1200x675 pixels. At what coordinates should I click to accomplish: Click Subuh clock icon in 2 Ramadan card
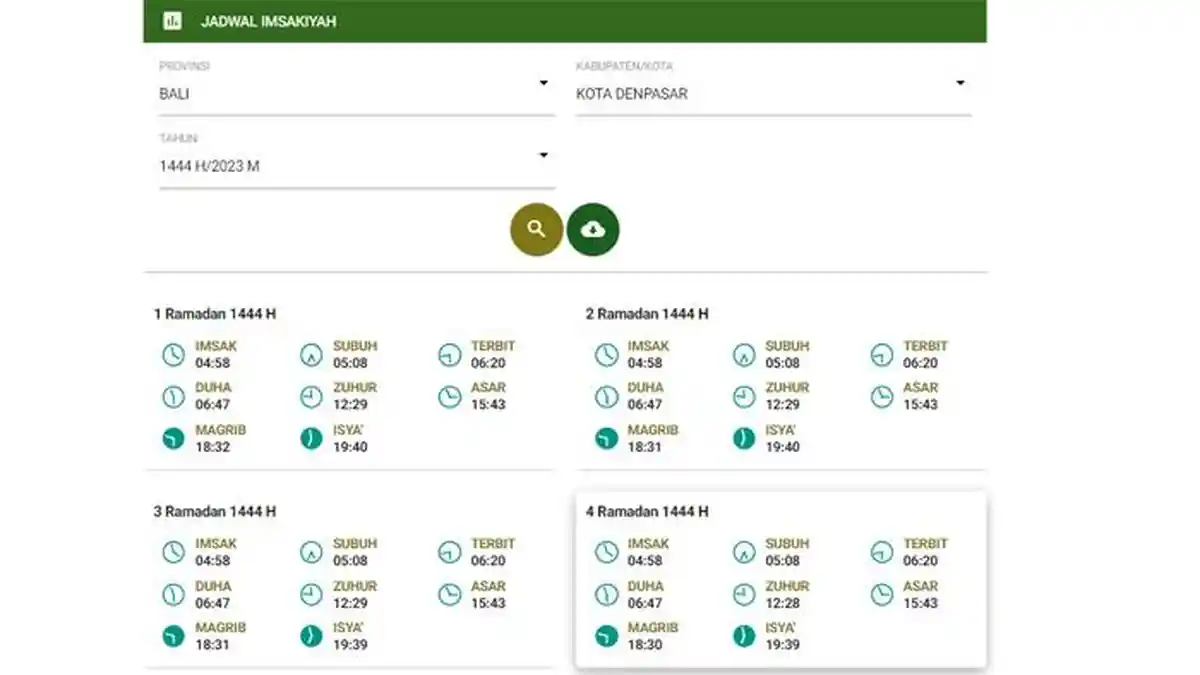pyautogui.click(x=744, y=355)
